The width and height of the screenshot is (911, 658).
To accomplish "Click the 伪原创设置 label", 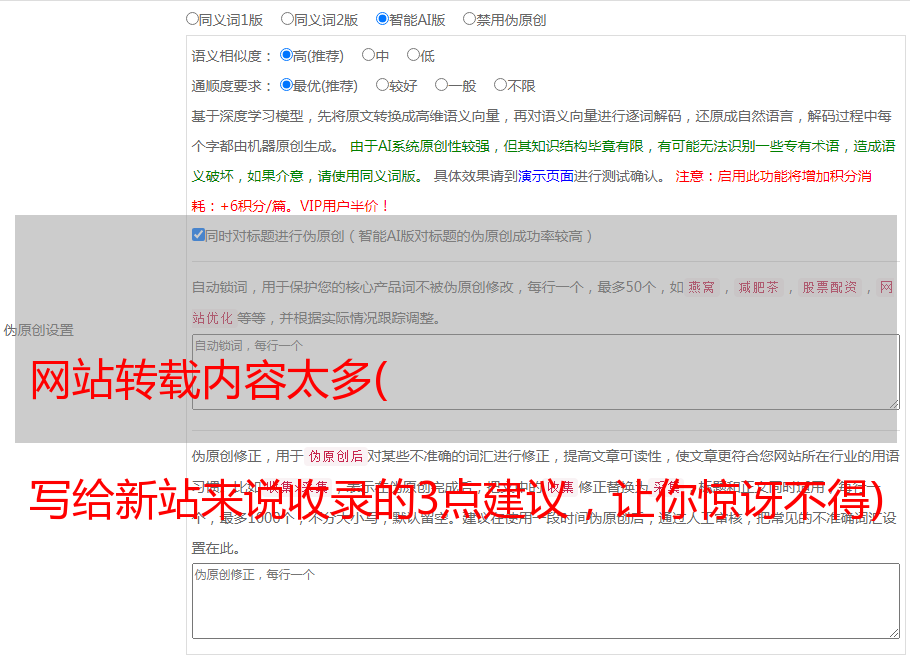I will tap(38, 330).
